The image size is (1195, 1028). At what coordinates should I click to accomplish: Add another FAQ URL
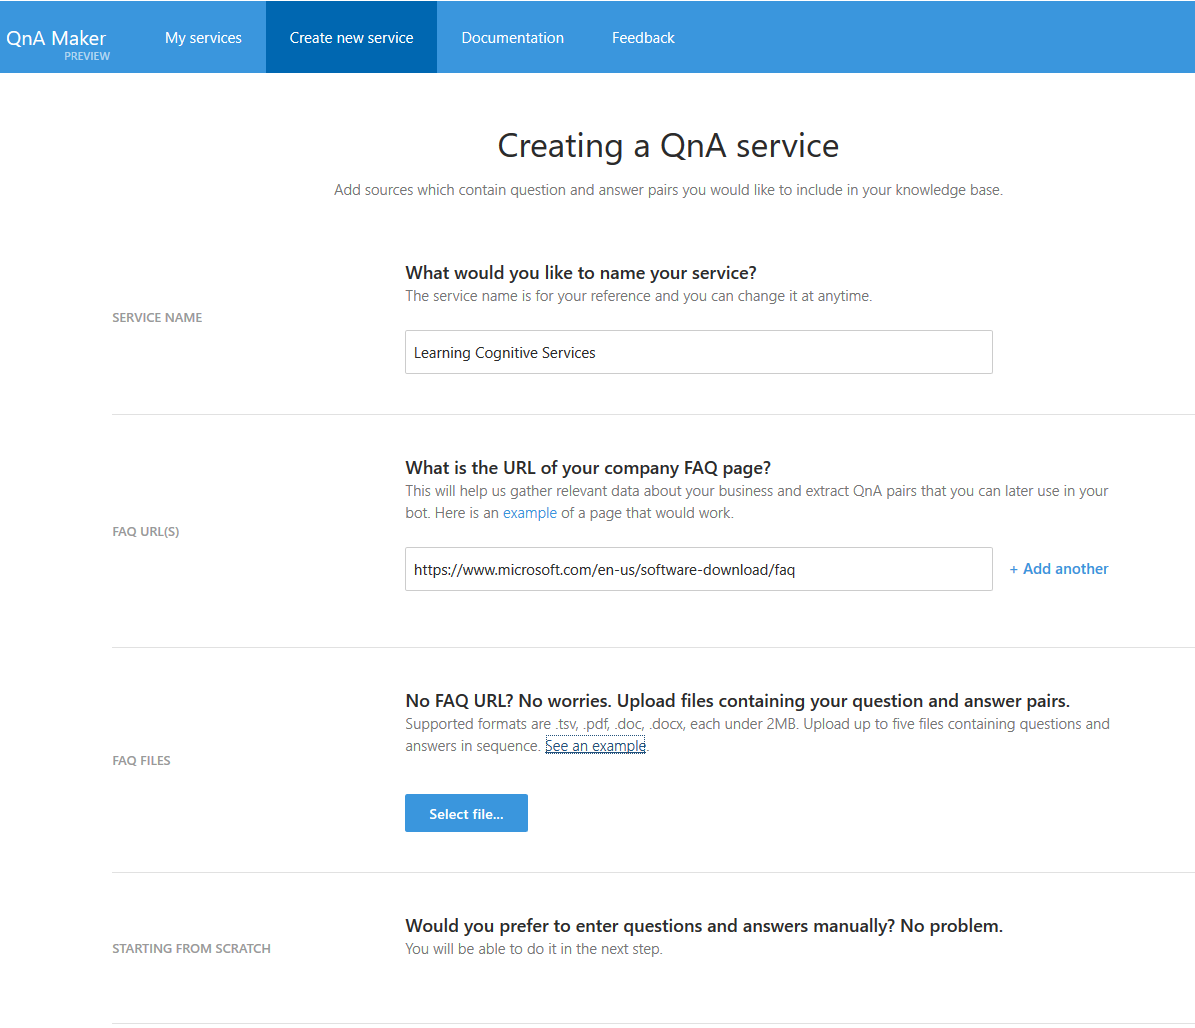coord(1059,568)
